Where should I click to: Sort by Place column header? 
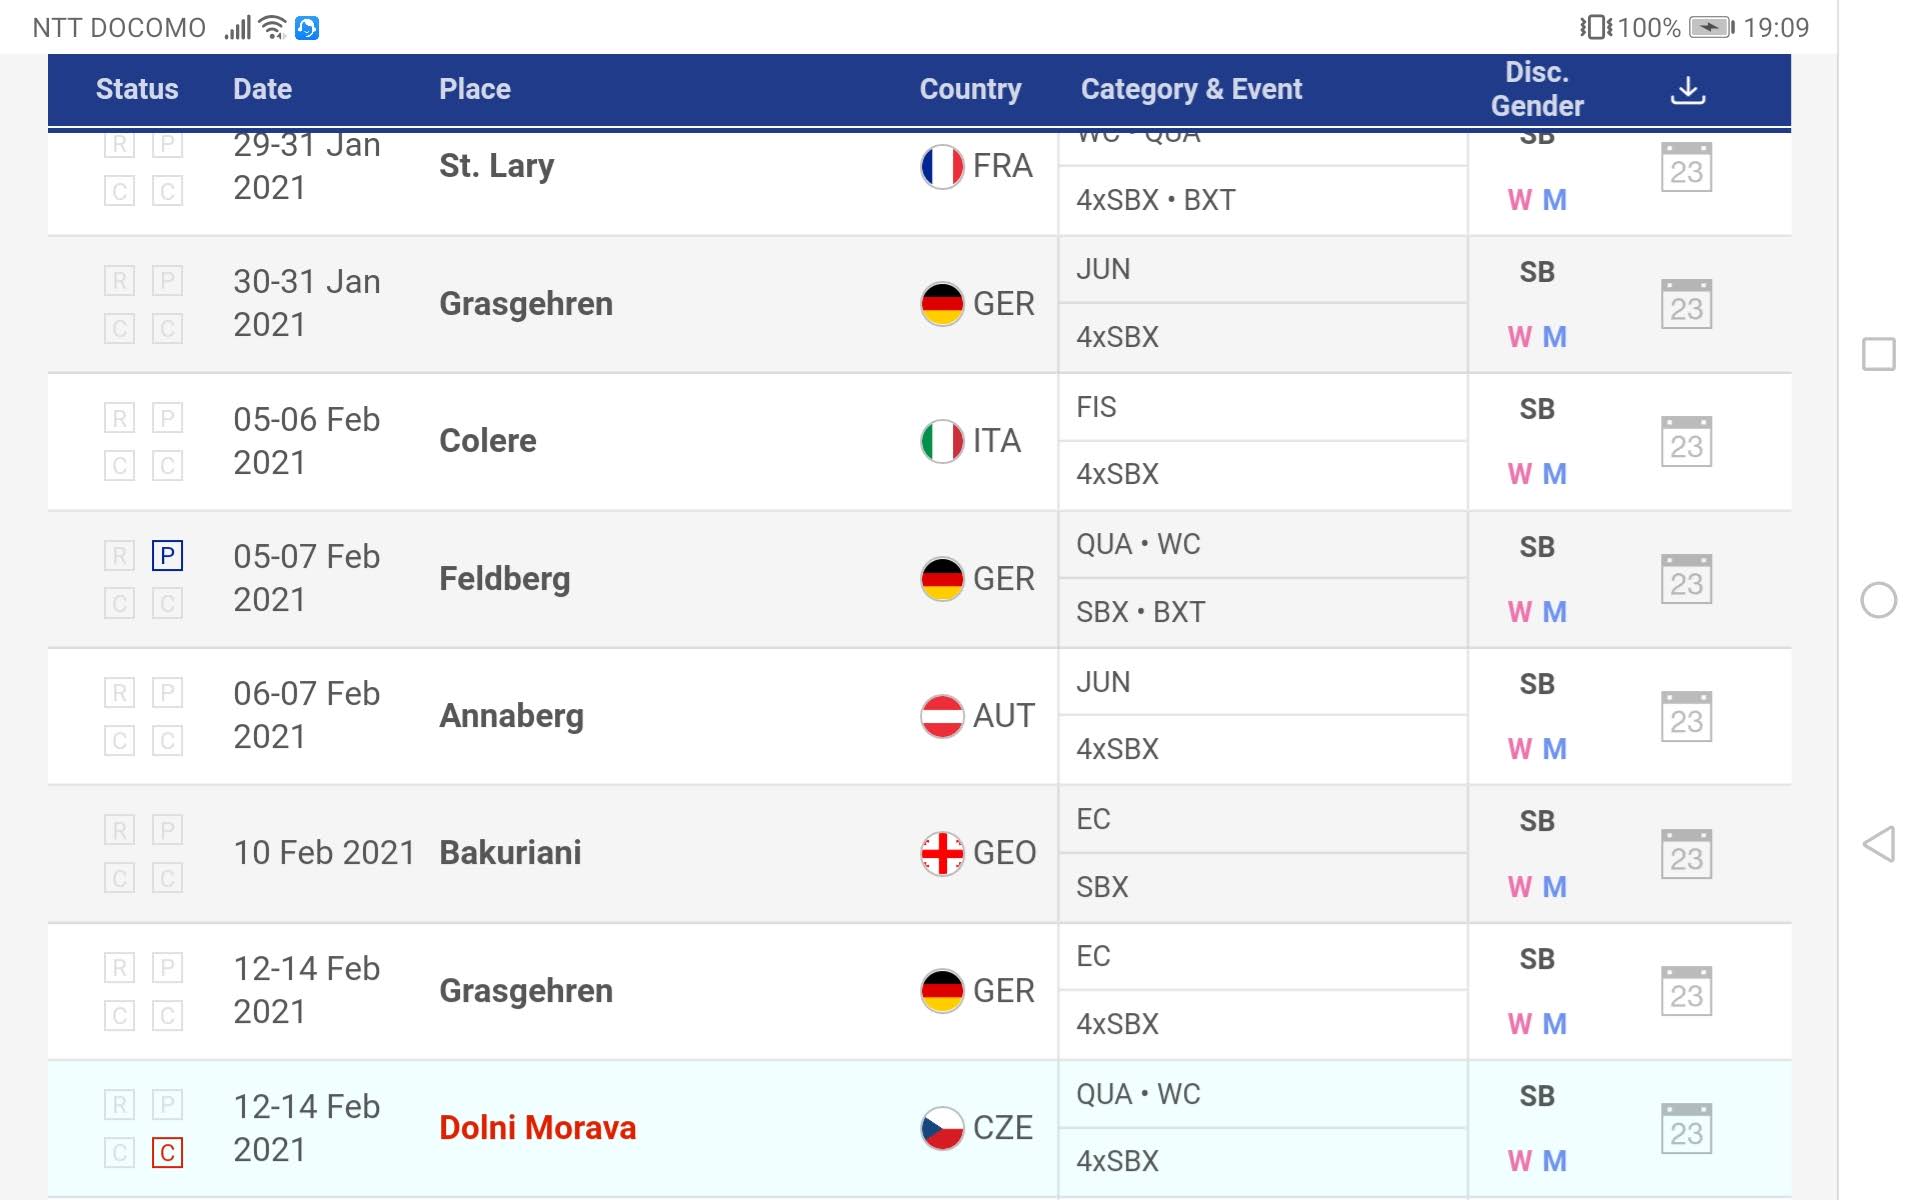coord(474,89)
